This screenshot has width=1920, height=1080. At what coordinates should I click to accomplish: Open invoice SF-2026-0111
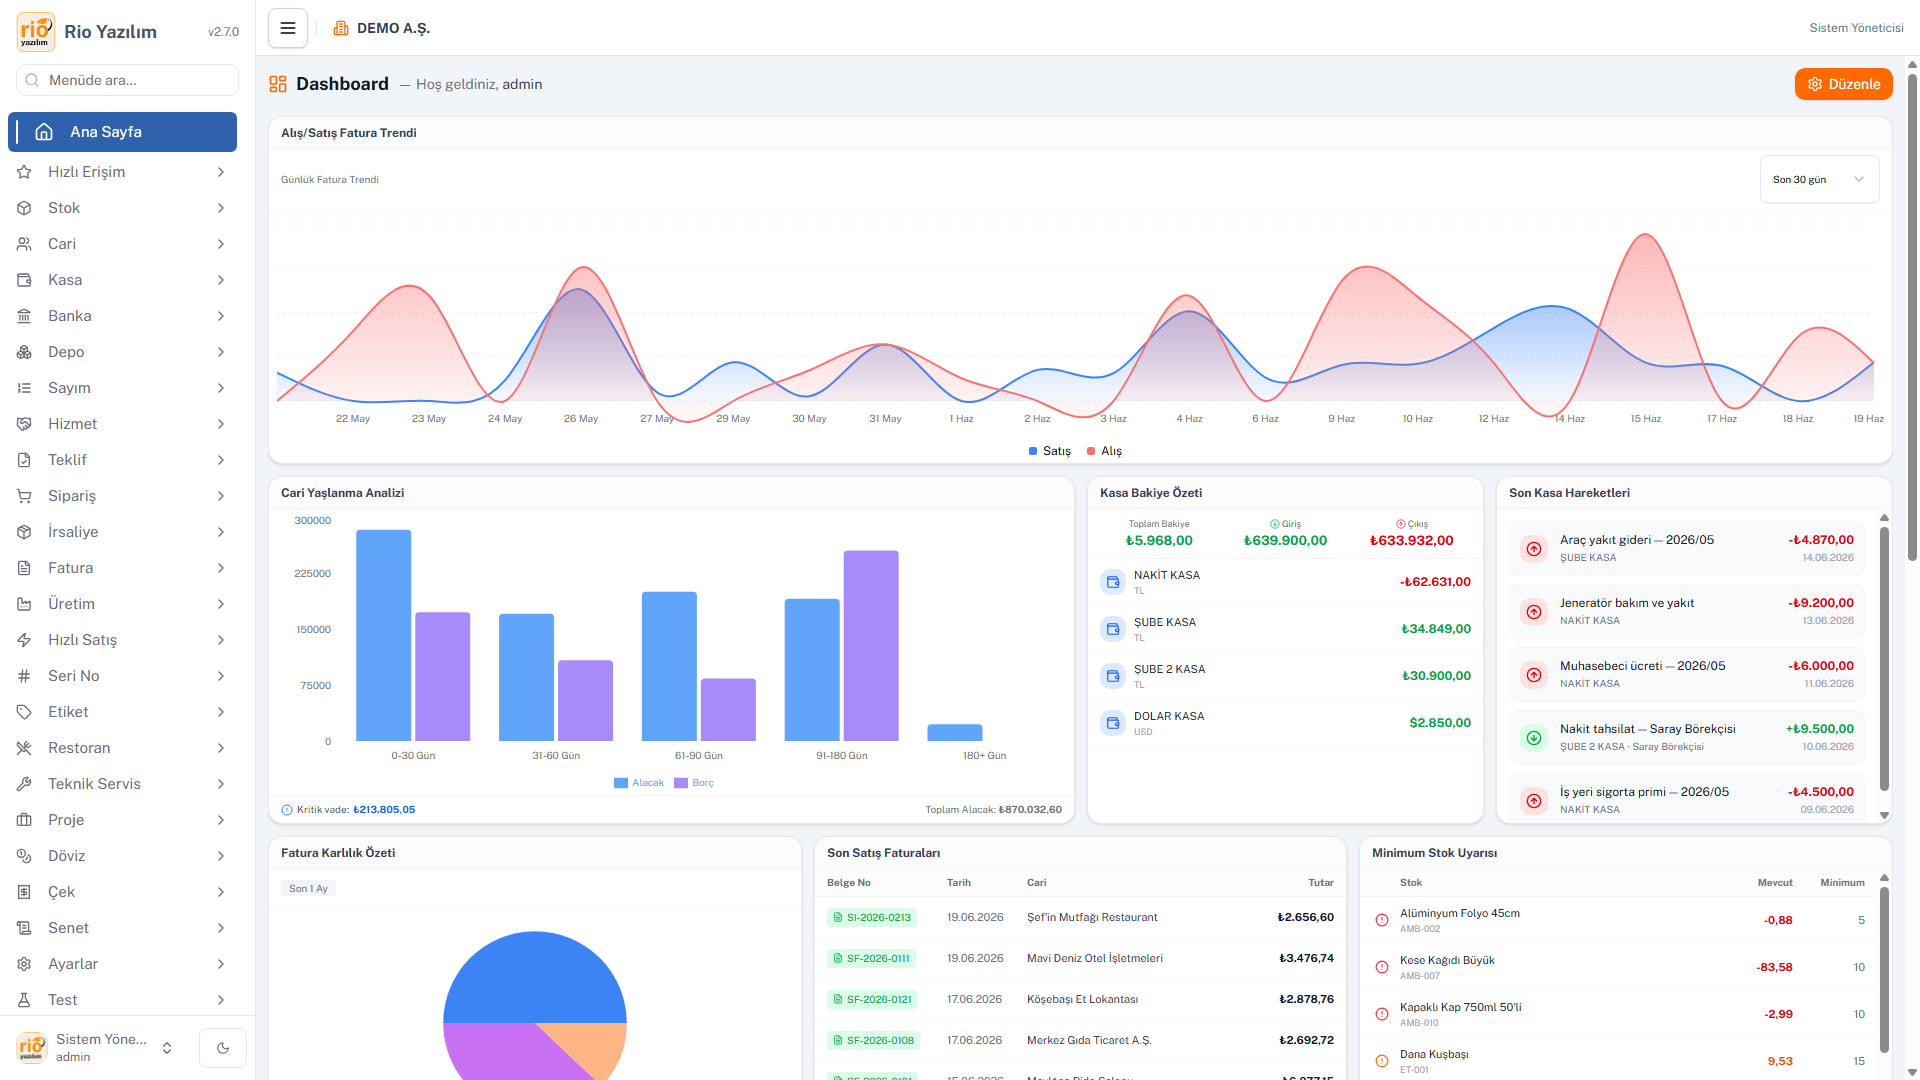click(x=872, y=958)
